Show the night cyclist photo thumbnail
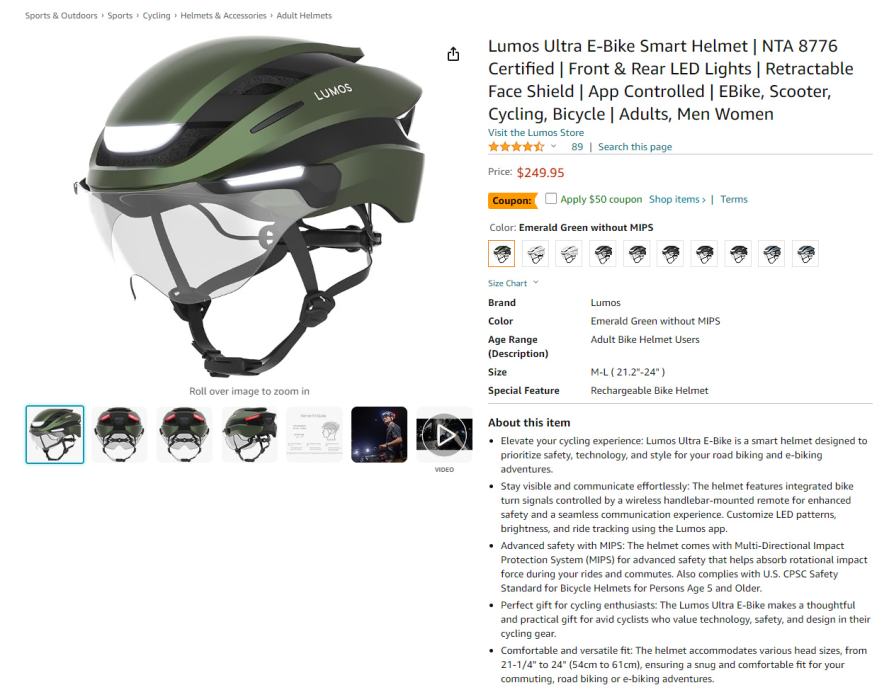The width and height of the screenshot is (889, 690). (379, 435)
